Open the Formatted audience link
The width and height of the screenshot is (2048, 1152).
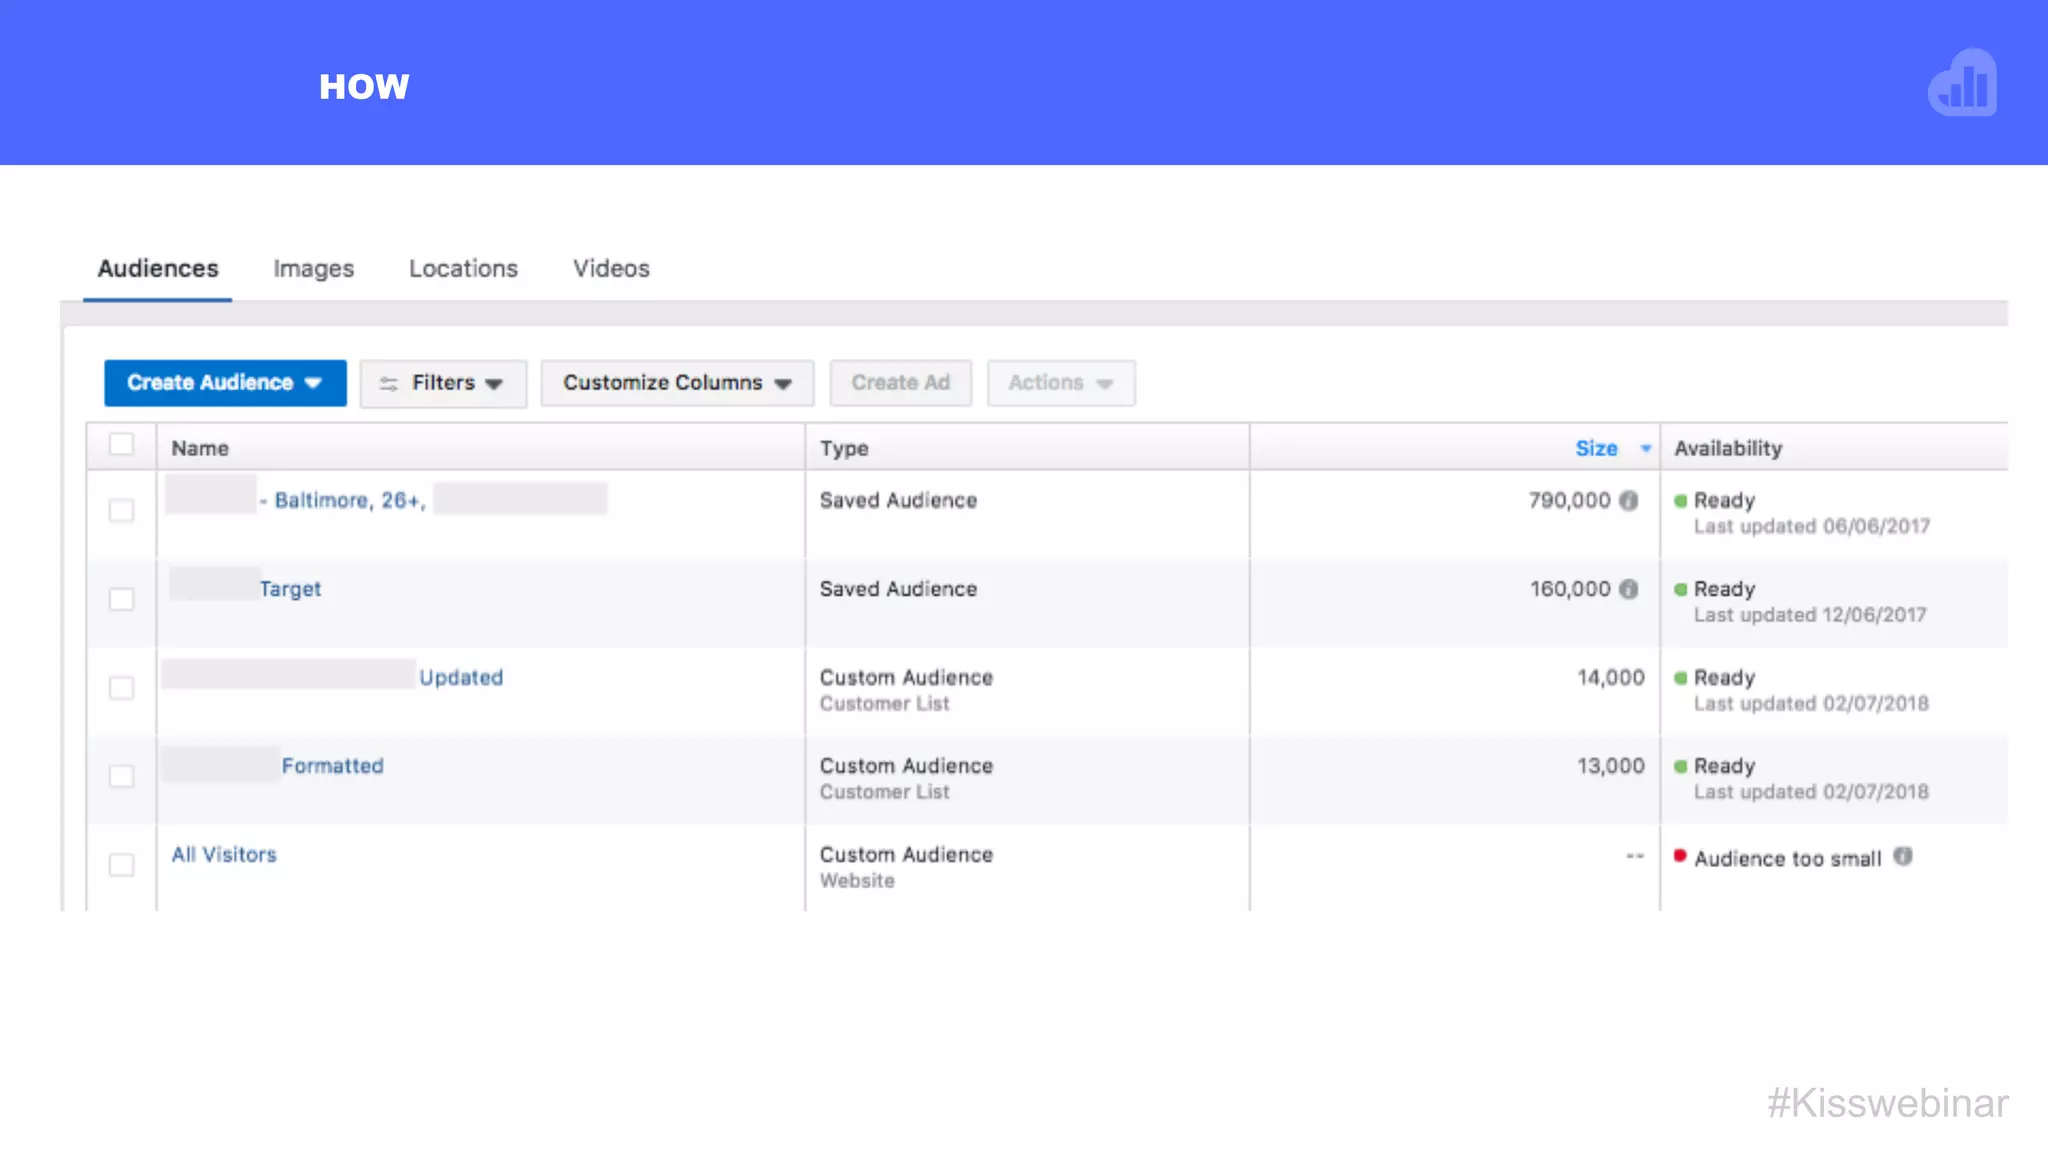(332, 766)
